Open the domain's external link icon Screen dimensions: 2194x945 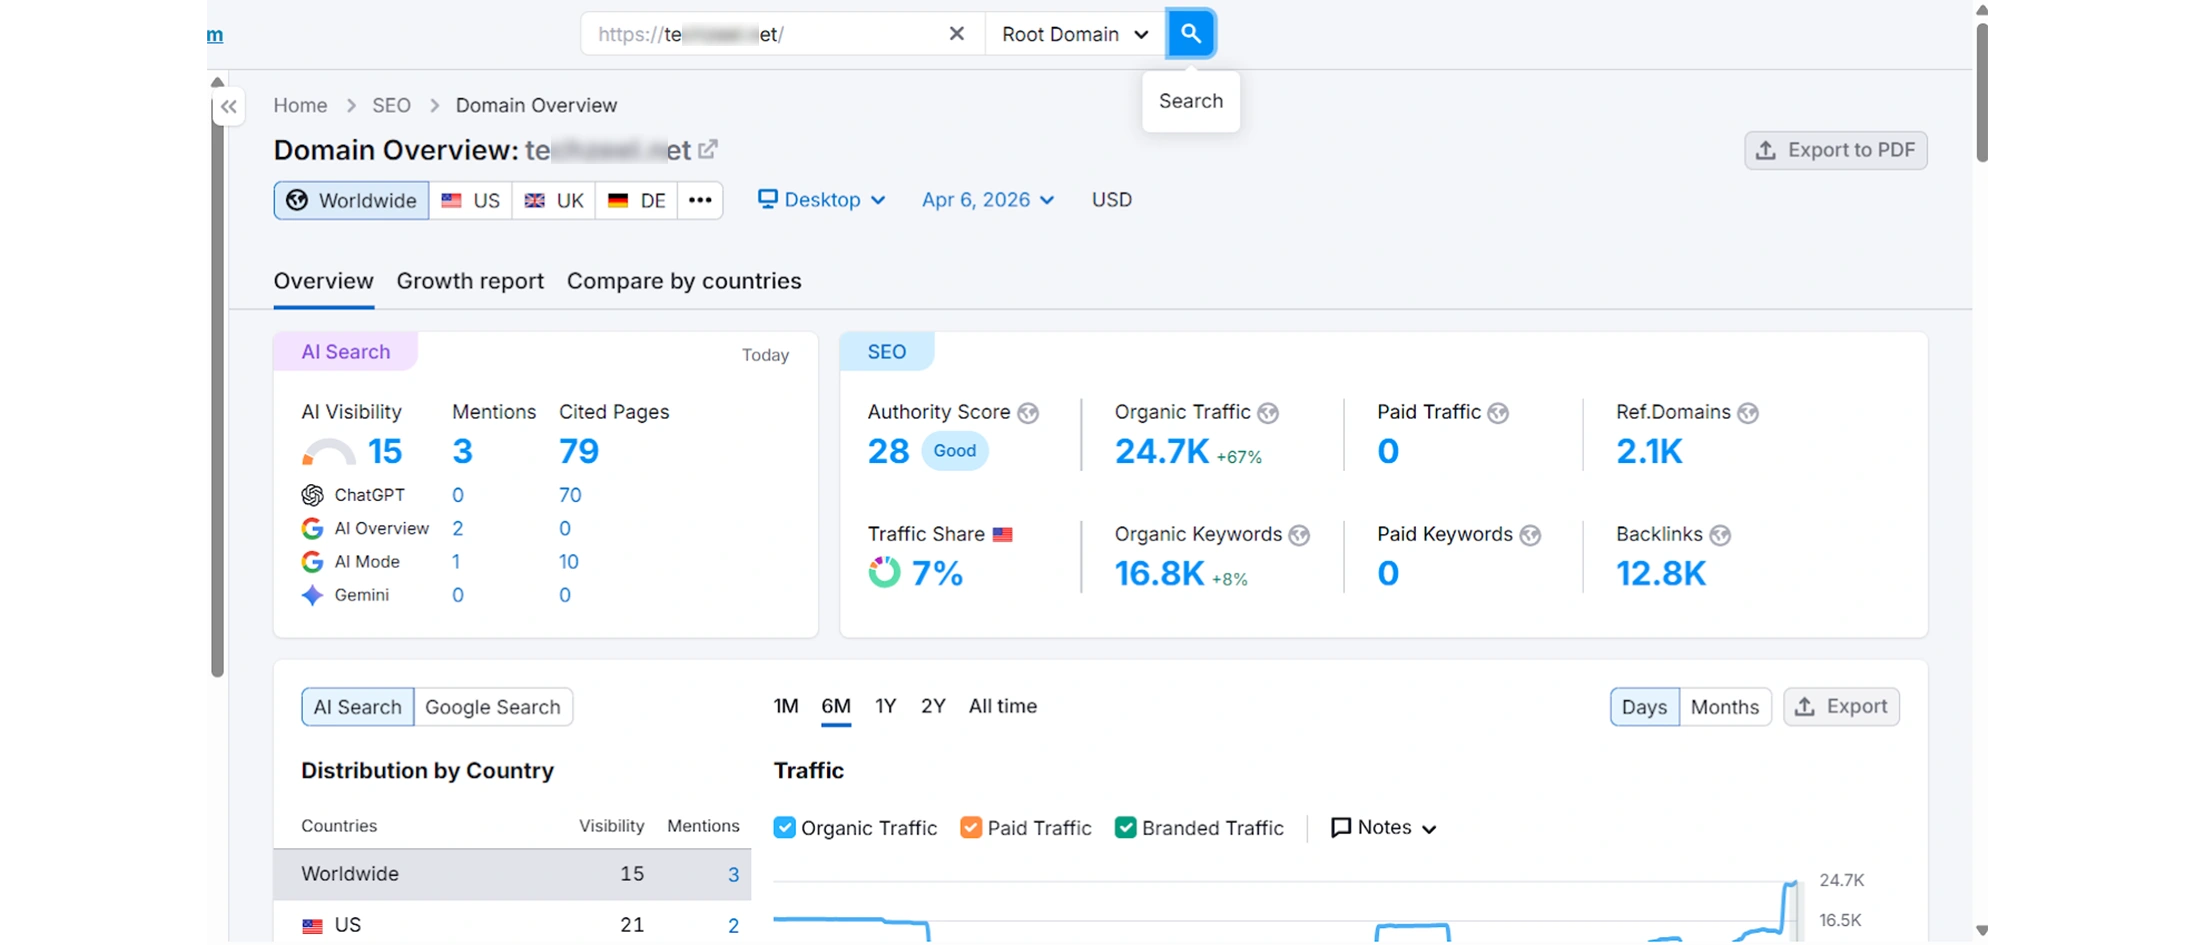coord(708,149)
